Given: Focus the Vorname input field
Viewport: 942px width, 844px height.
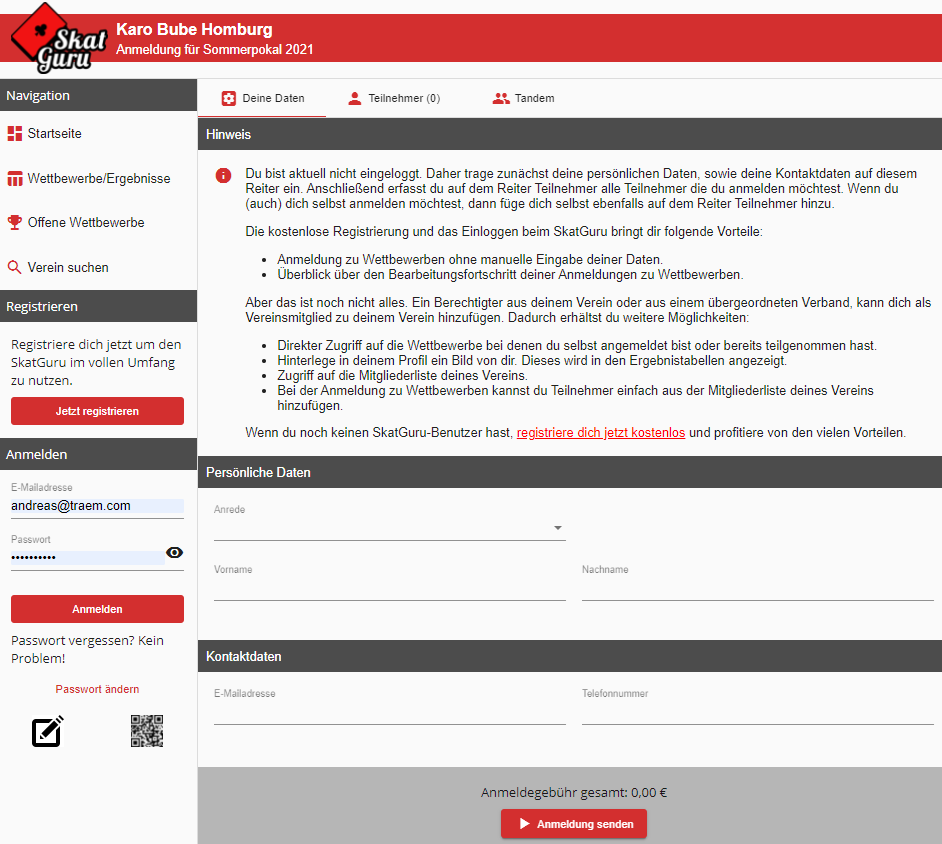Looking at the screenshot, I should [x=389, y=589].
